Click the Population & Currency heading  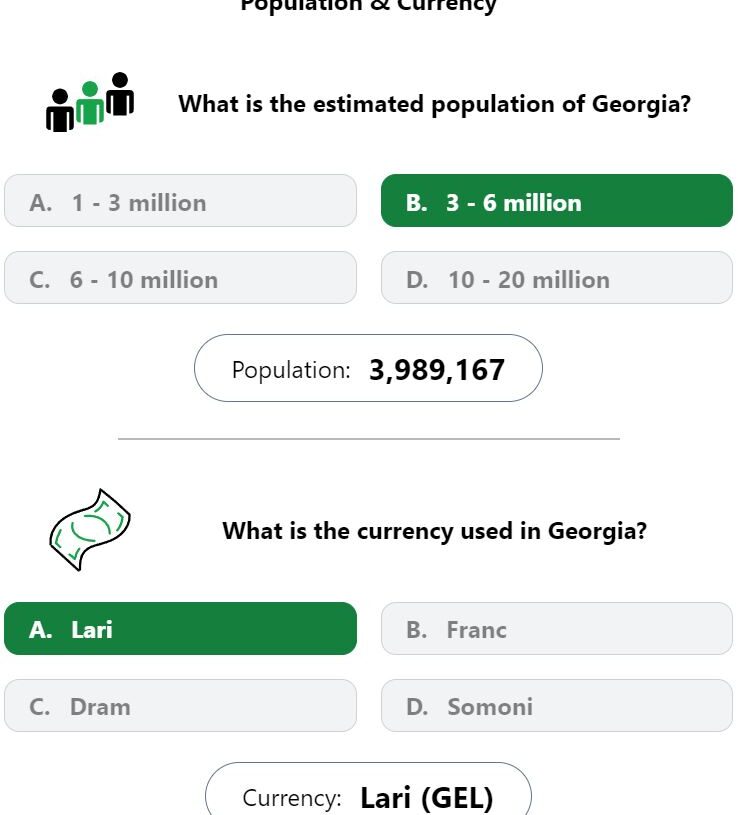tap(368, 6)
